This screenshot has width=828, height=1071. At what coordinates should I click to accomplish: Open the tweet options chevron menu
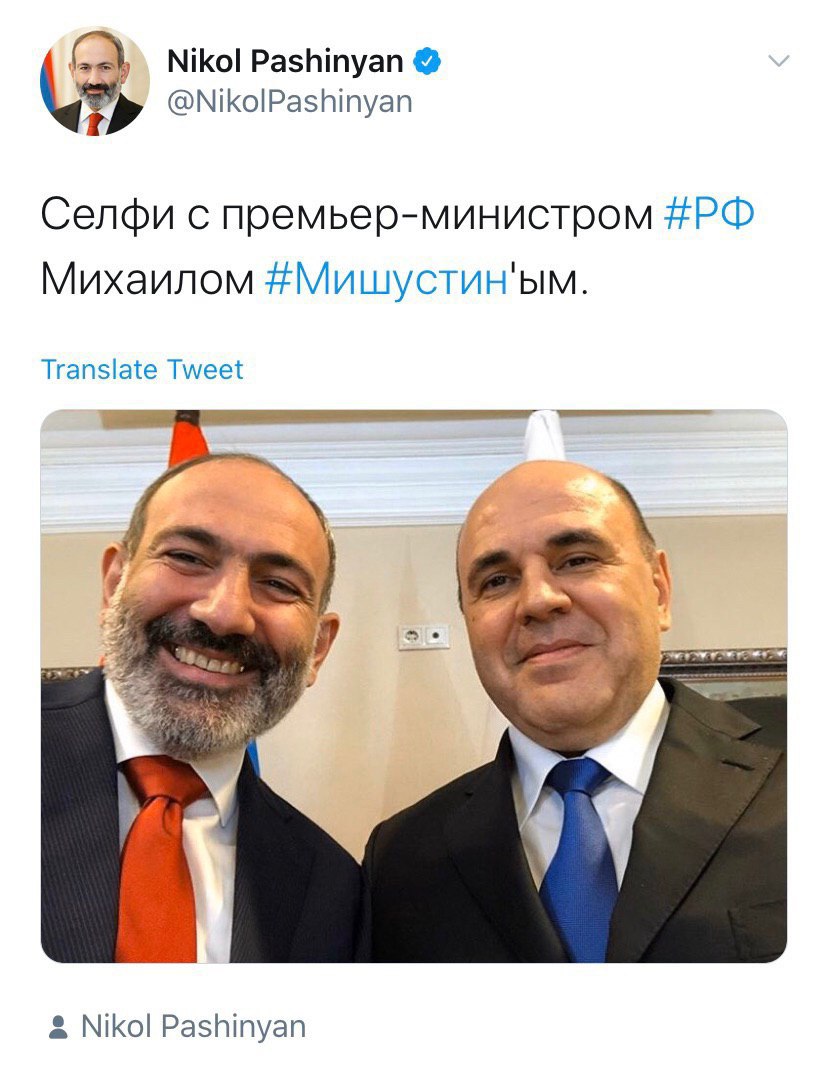point(779,61)
